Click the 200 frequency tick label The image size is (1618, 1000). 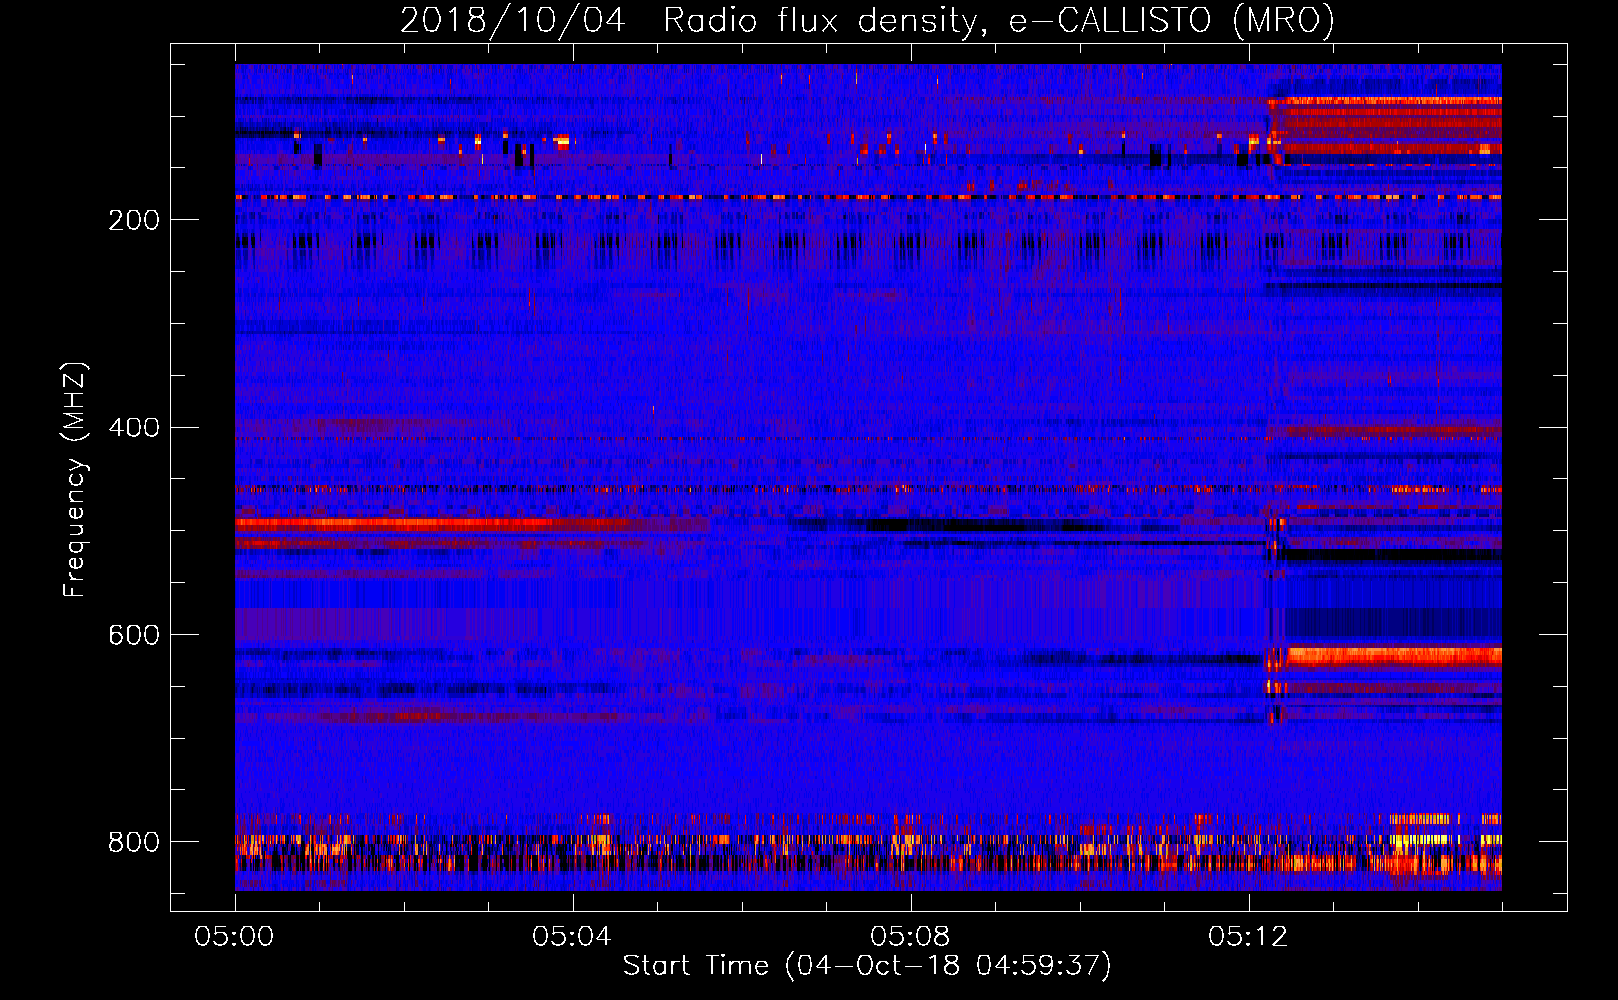(134, 220)
